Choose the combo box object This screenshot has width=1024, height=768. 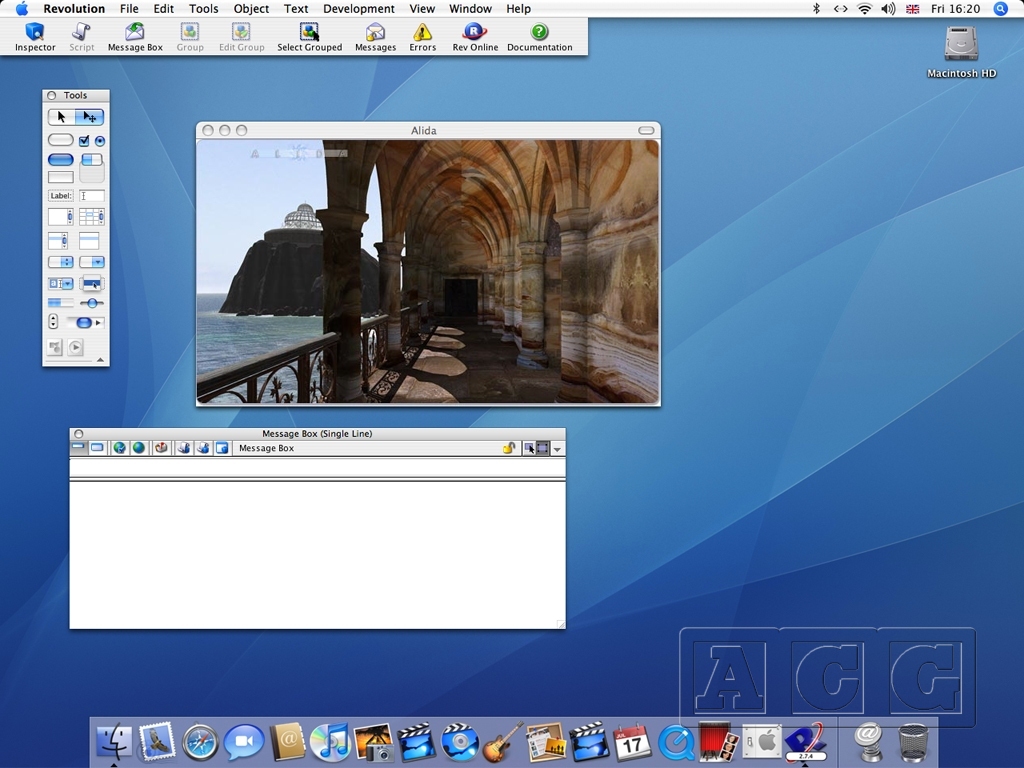(x=61, y=283)
